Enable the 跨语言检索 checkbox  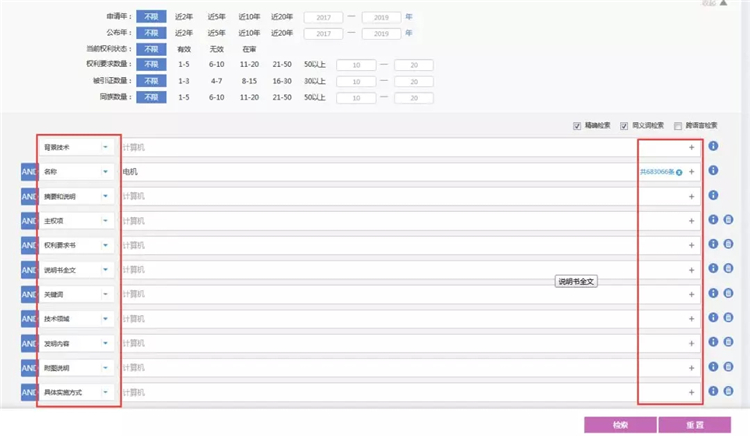(x=677, y=126)
